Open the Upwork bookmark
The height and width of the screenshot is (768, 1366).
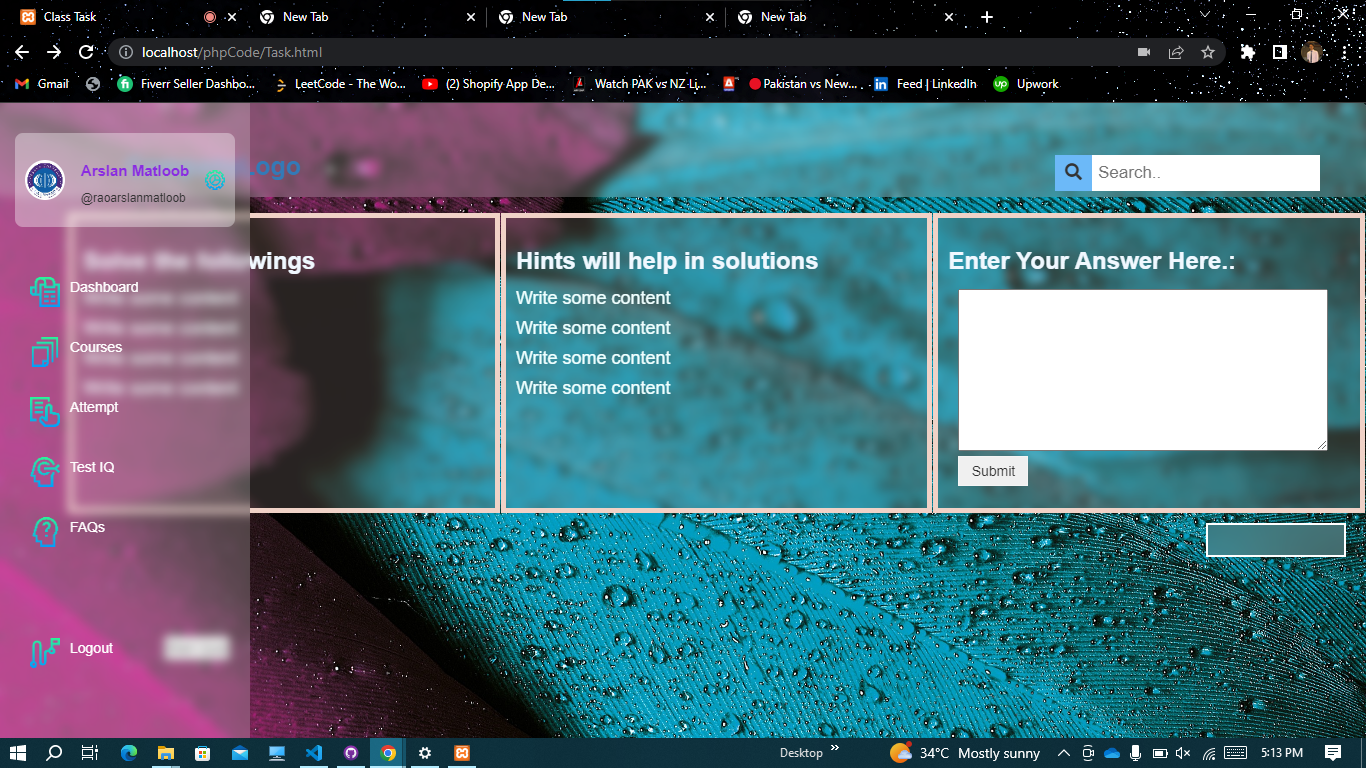point(1000,84)
